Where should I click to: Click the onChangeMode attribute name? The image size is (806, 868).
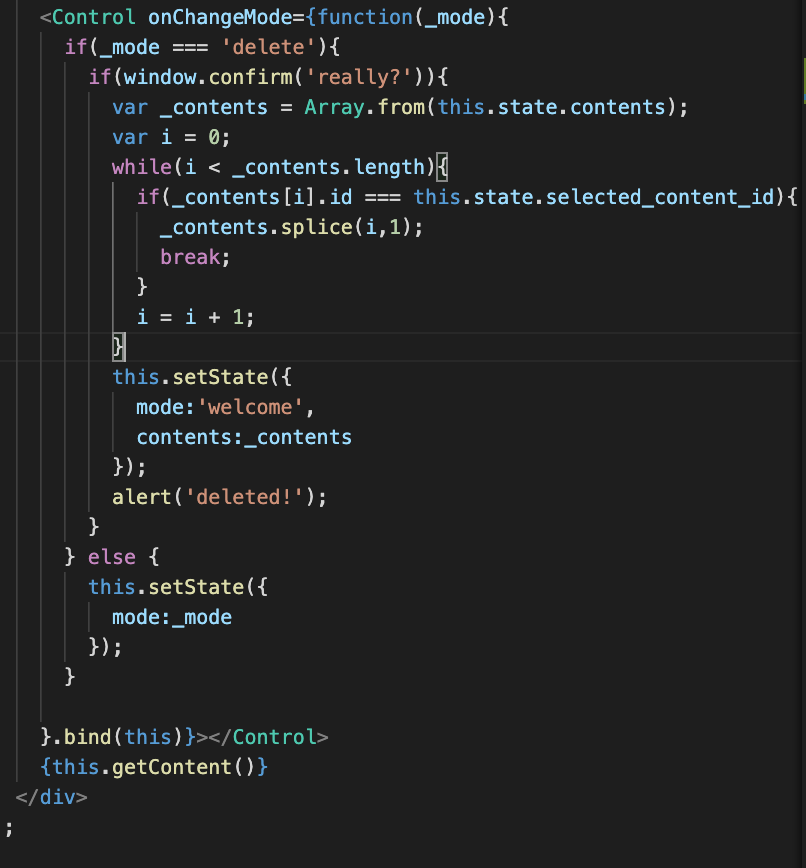(220, 17)
